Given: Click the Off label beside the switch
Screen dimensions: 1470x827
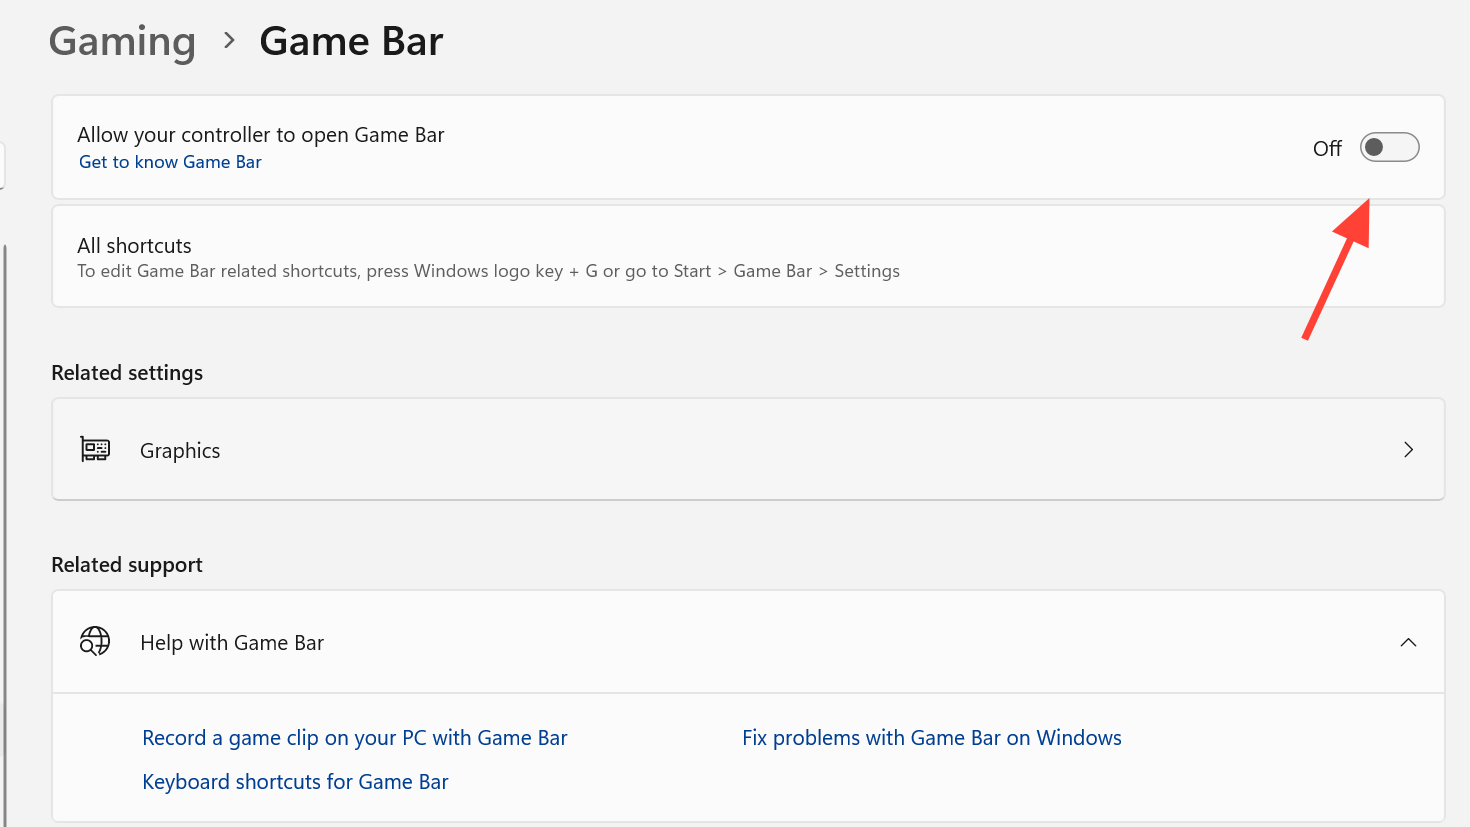Looking at the screenshot, I should [x=1327, y=149].
